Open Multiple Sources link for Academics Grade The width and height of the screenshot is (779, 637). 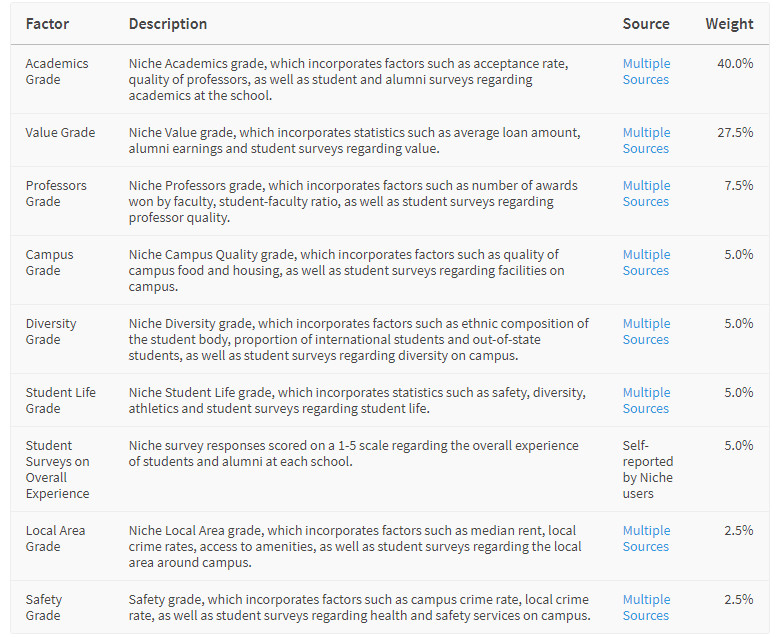(646, 71)
